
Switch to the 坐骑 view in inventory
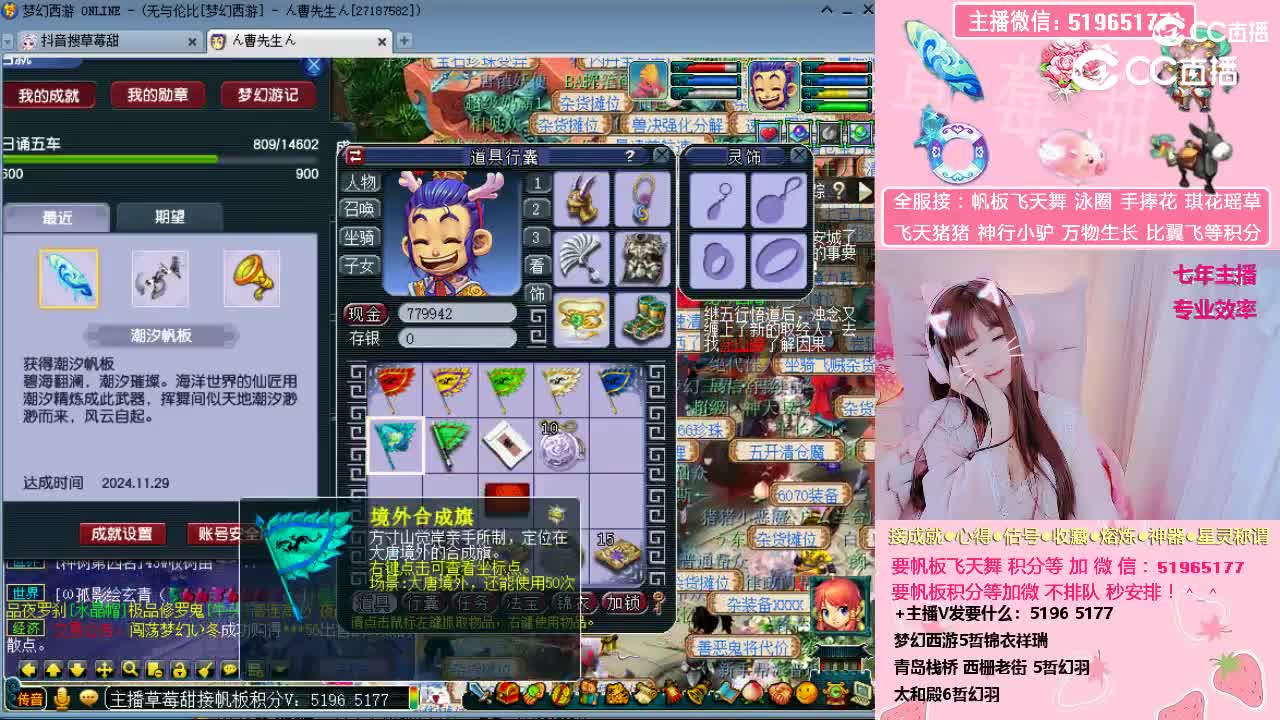coord(360,237)
